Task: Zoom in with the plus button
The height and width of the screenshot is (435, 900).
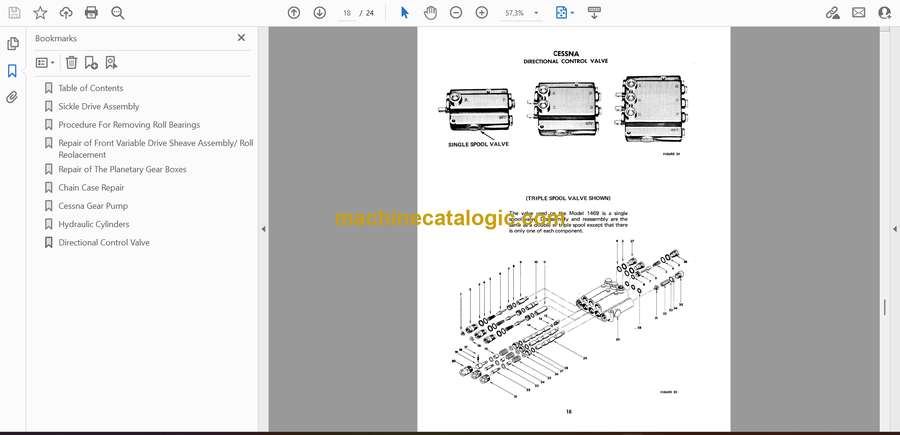Action: pos(482,13)
